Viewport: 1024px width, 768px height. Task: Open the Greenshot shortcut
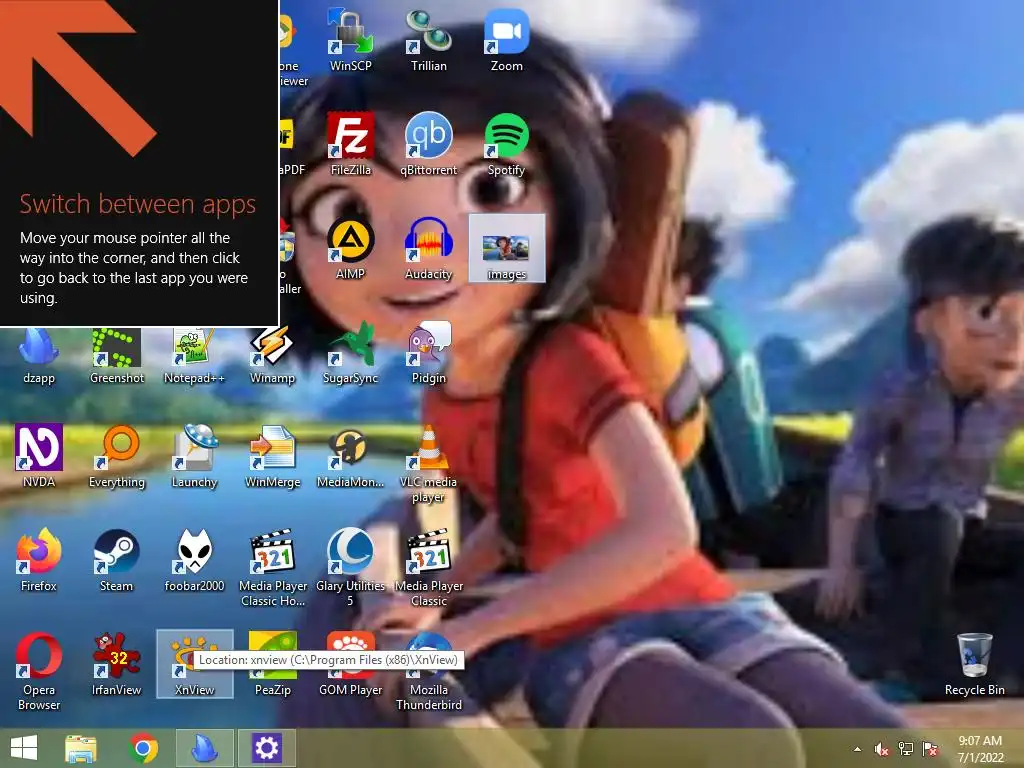point(116,356)
